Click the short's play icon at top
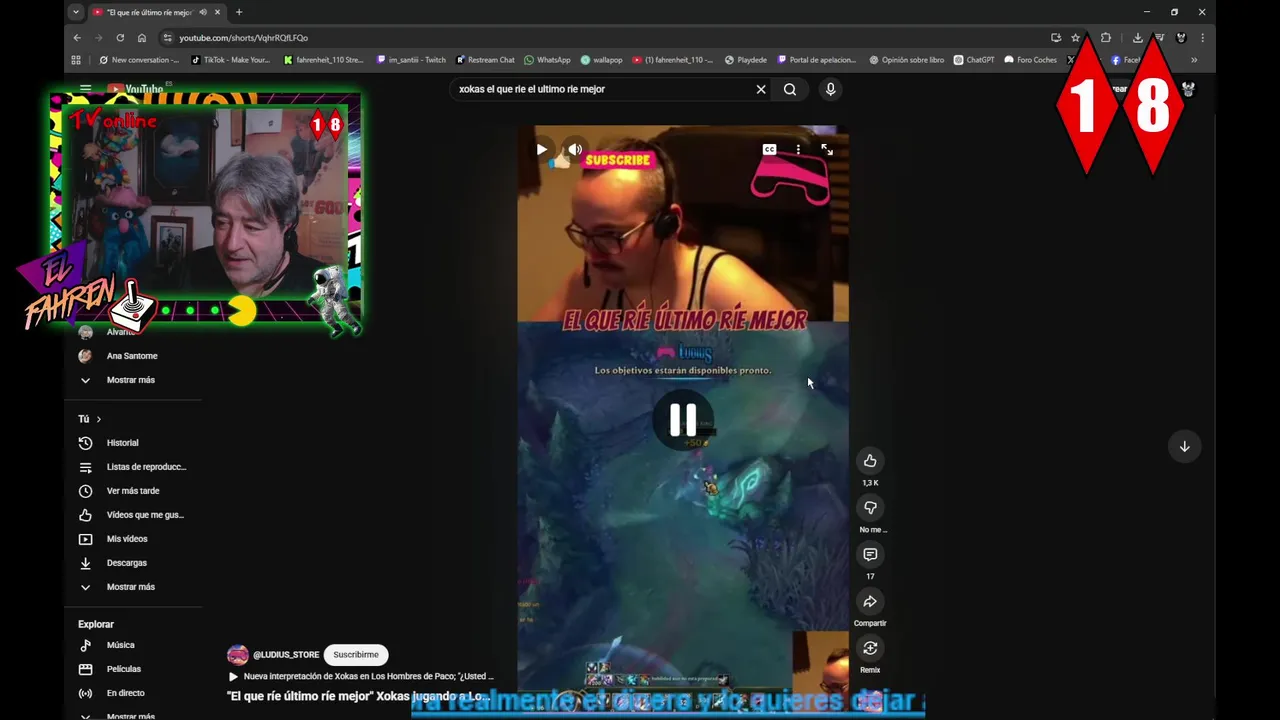Viewport: 1280px width, 720px height. [x=542, y=150]
